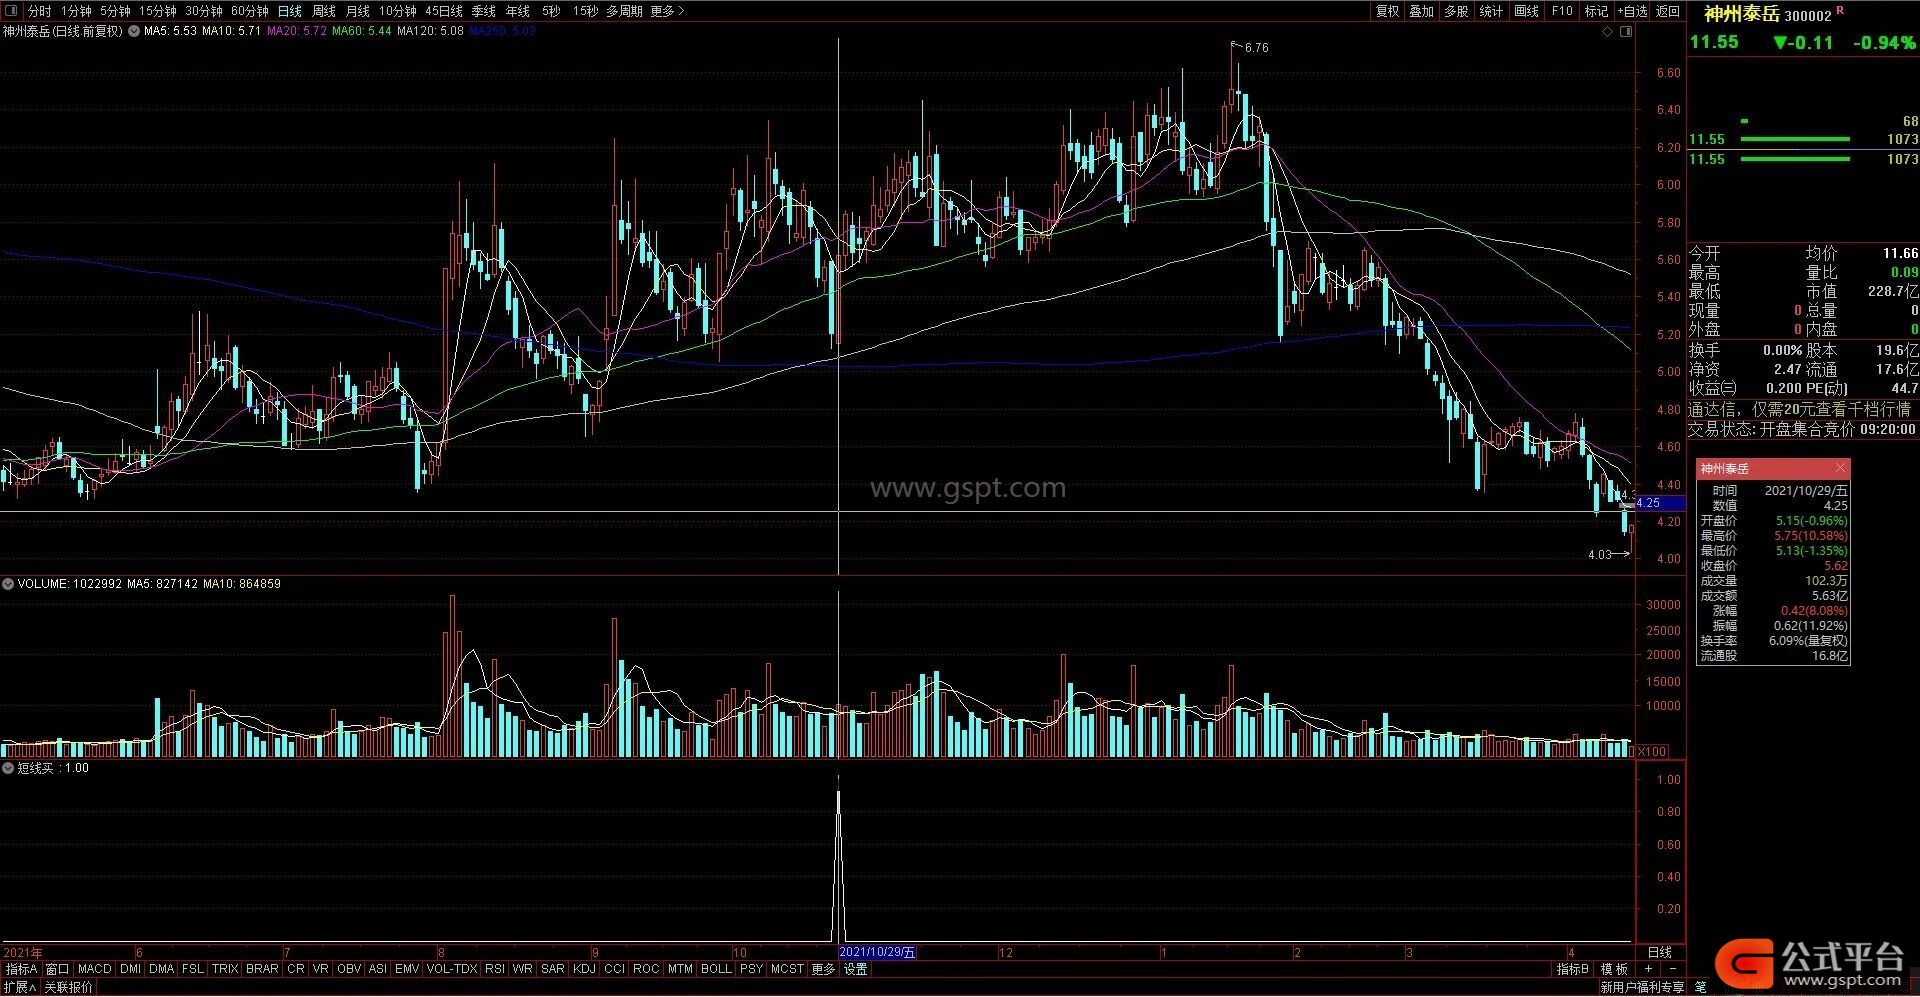Zoom out chart with minus button

pyautogui.click(x=1673, y=969)
